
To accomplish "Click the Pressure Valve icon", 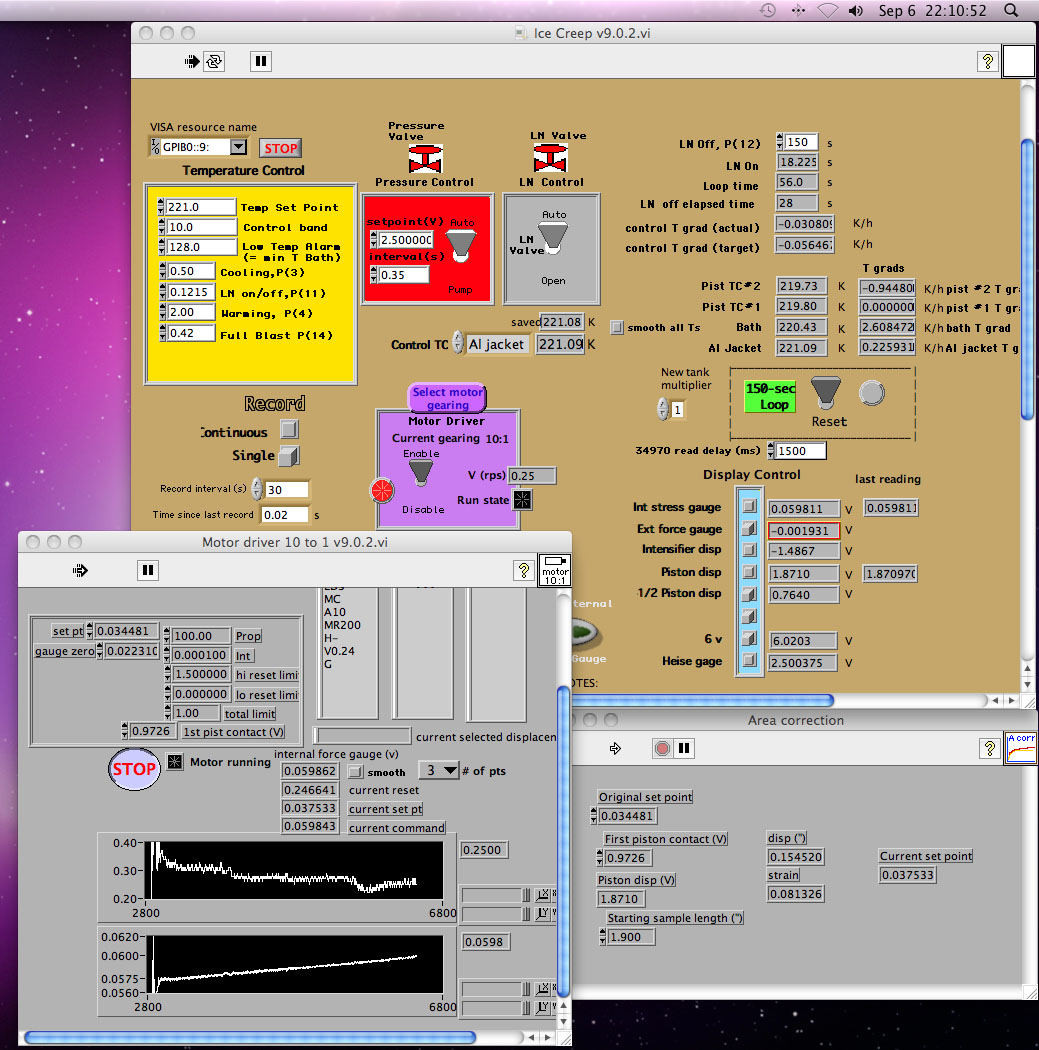I will [426, 158].
